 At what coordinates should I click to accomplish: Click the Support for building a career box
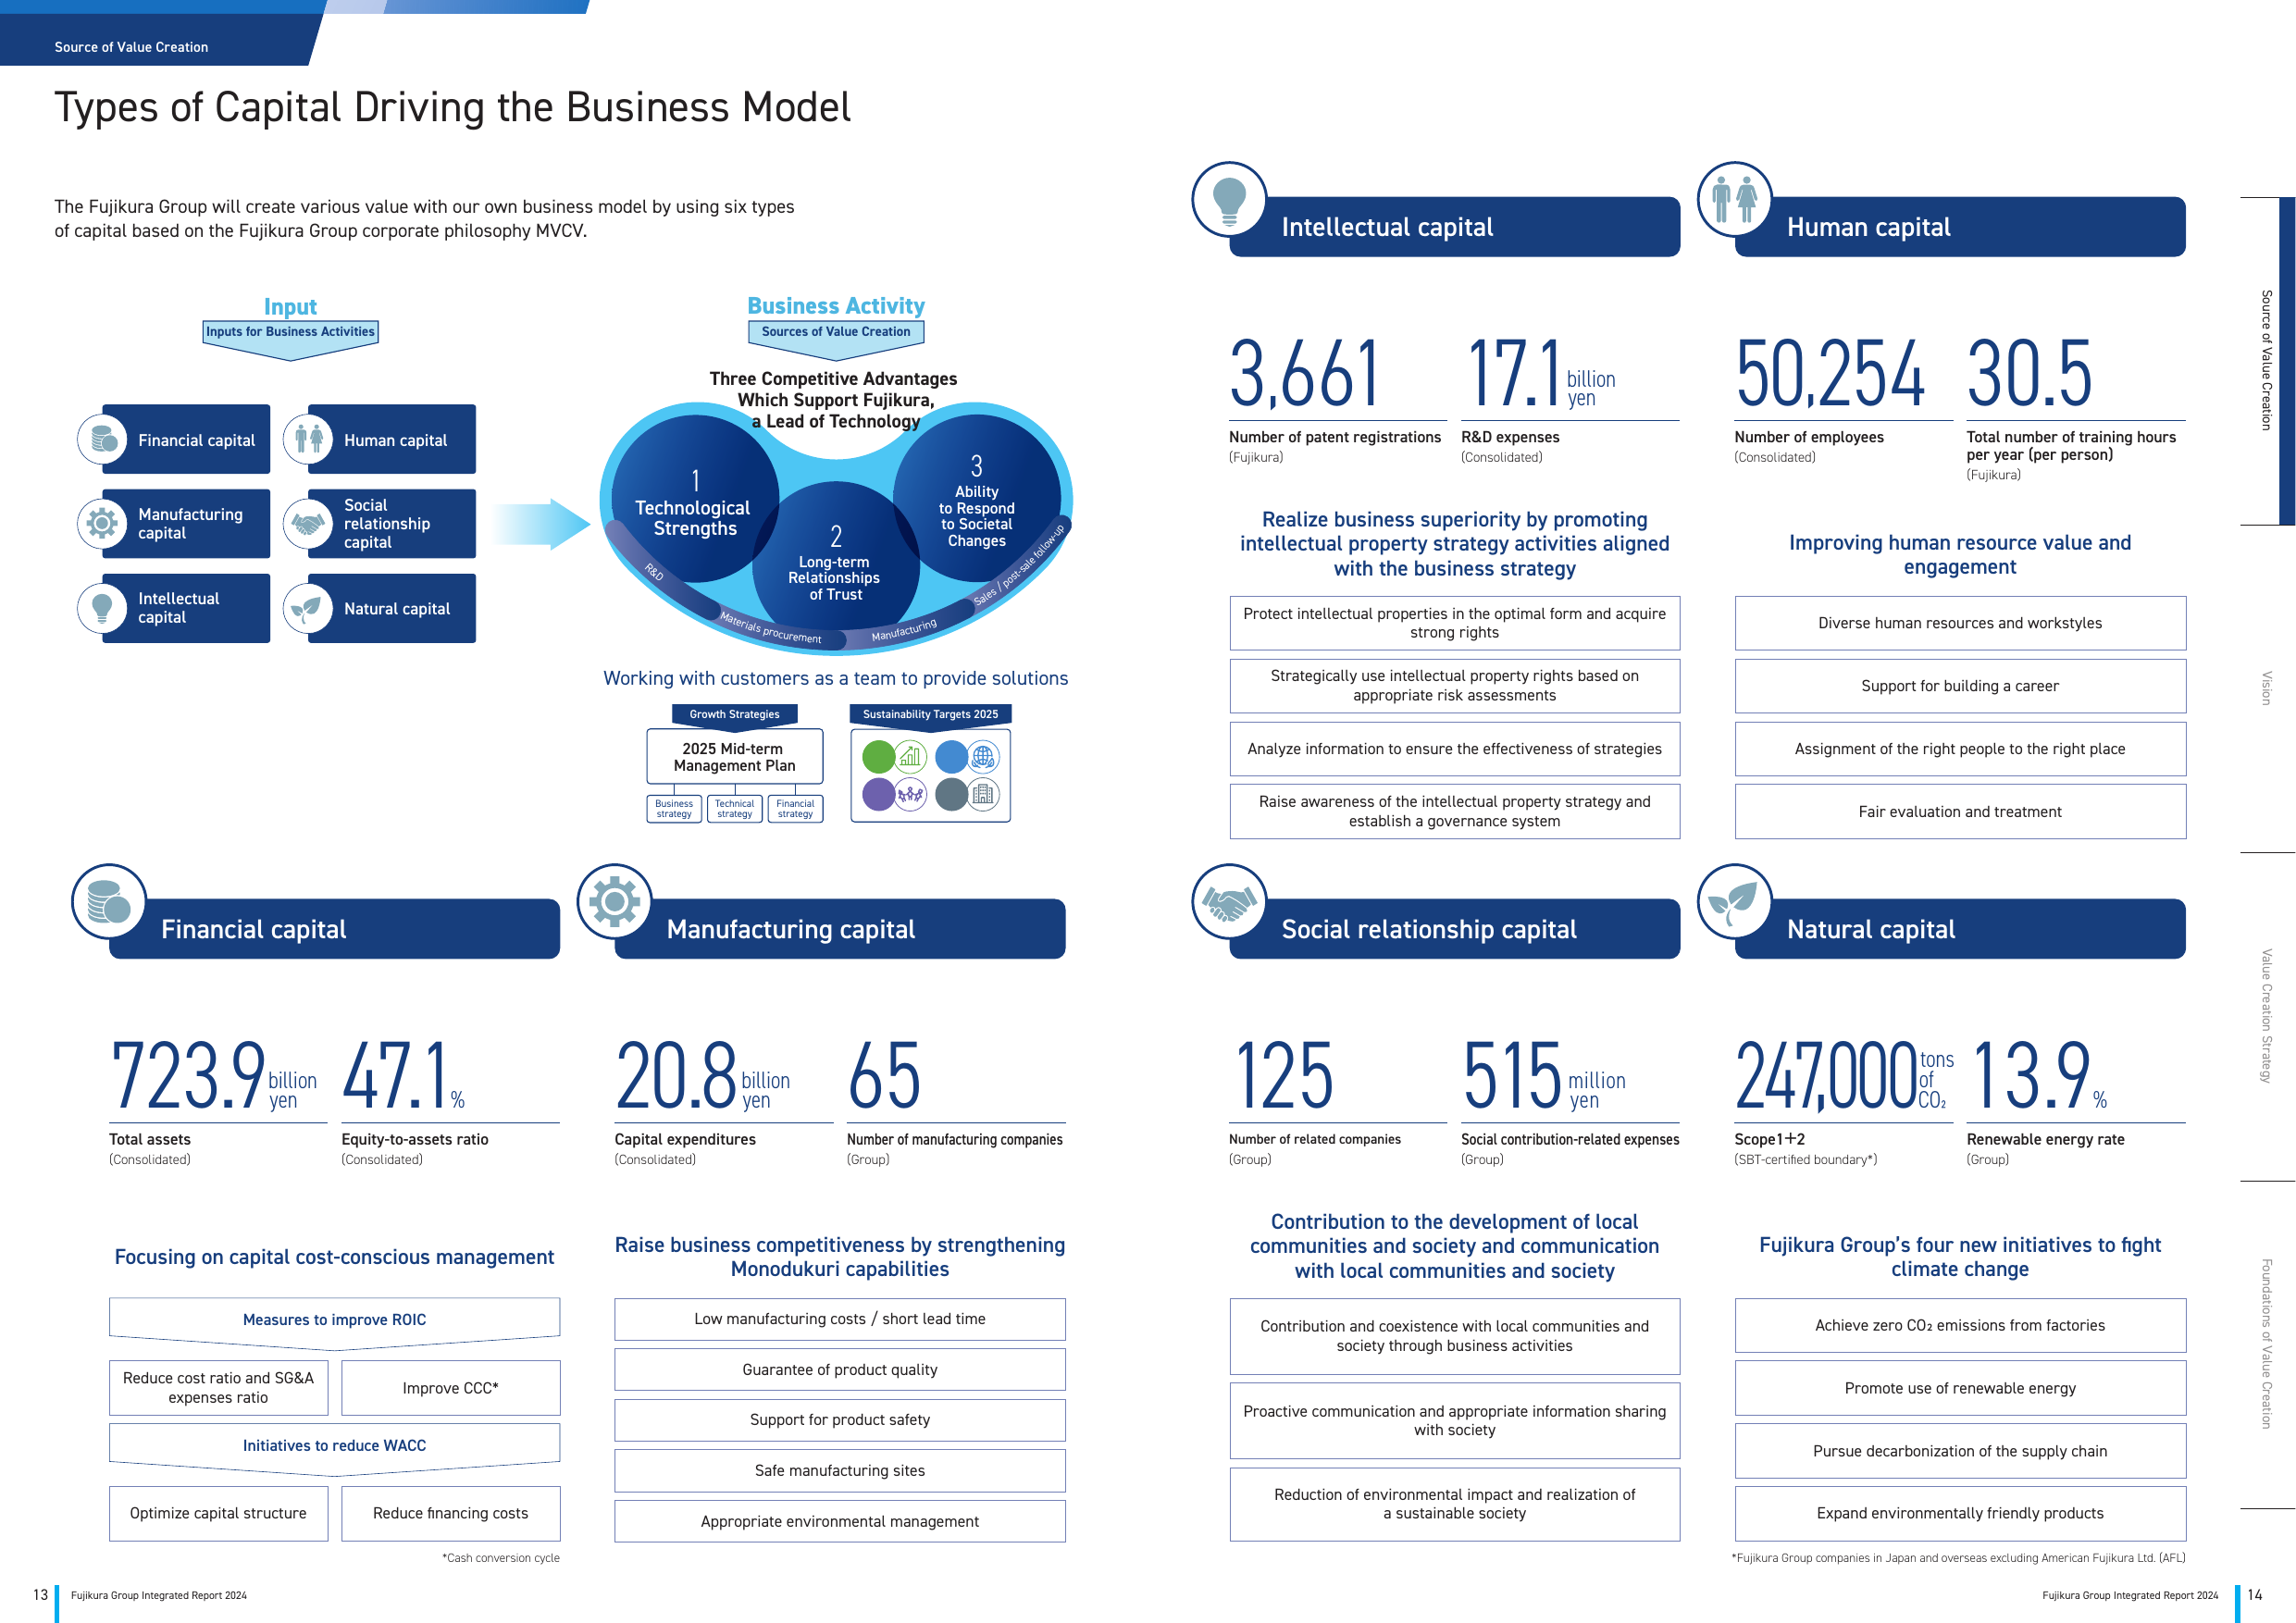coord(1959,686)
